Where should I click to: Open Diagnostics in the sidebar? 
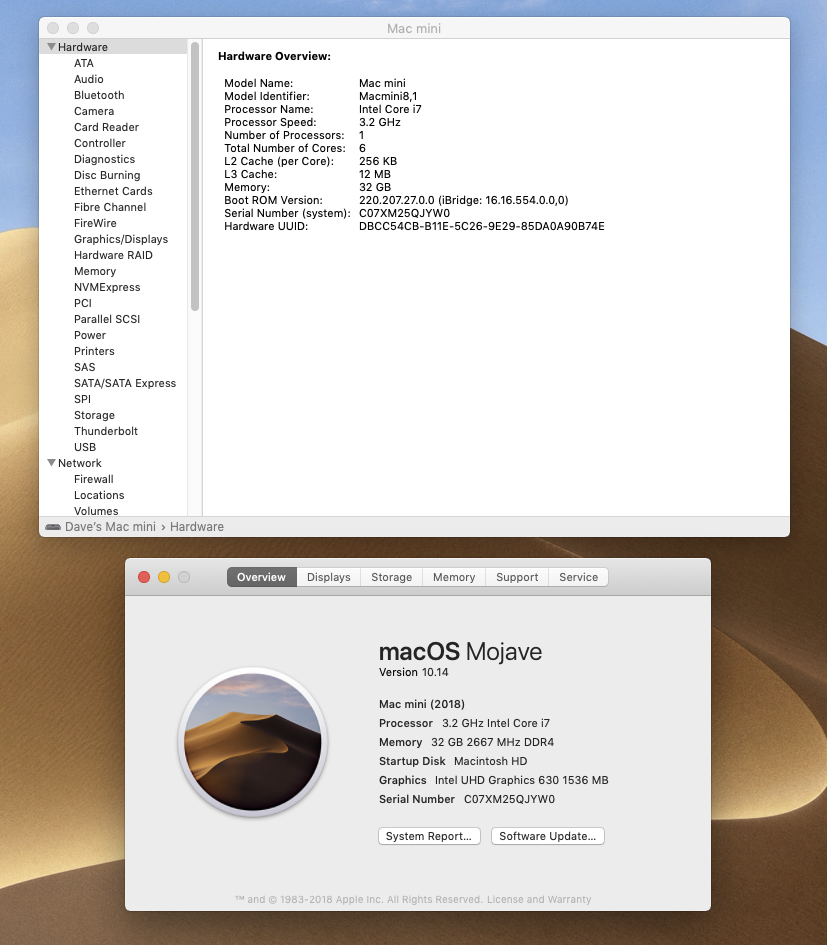tap(104, 159)
